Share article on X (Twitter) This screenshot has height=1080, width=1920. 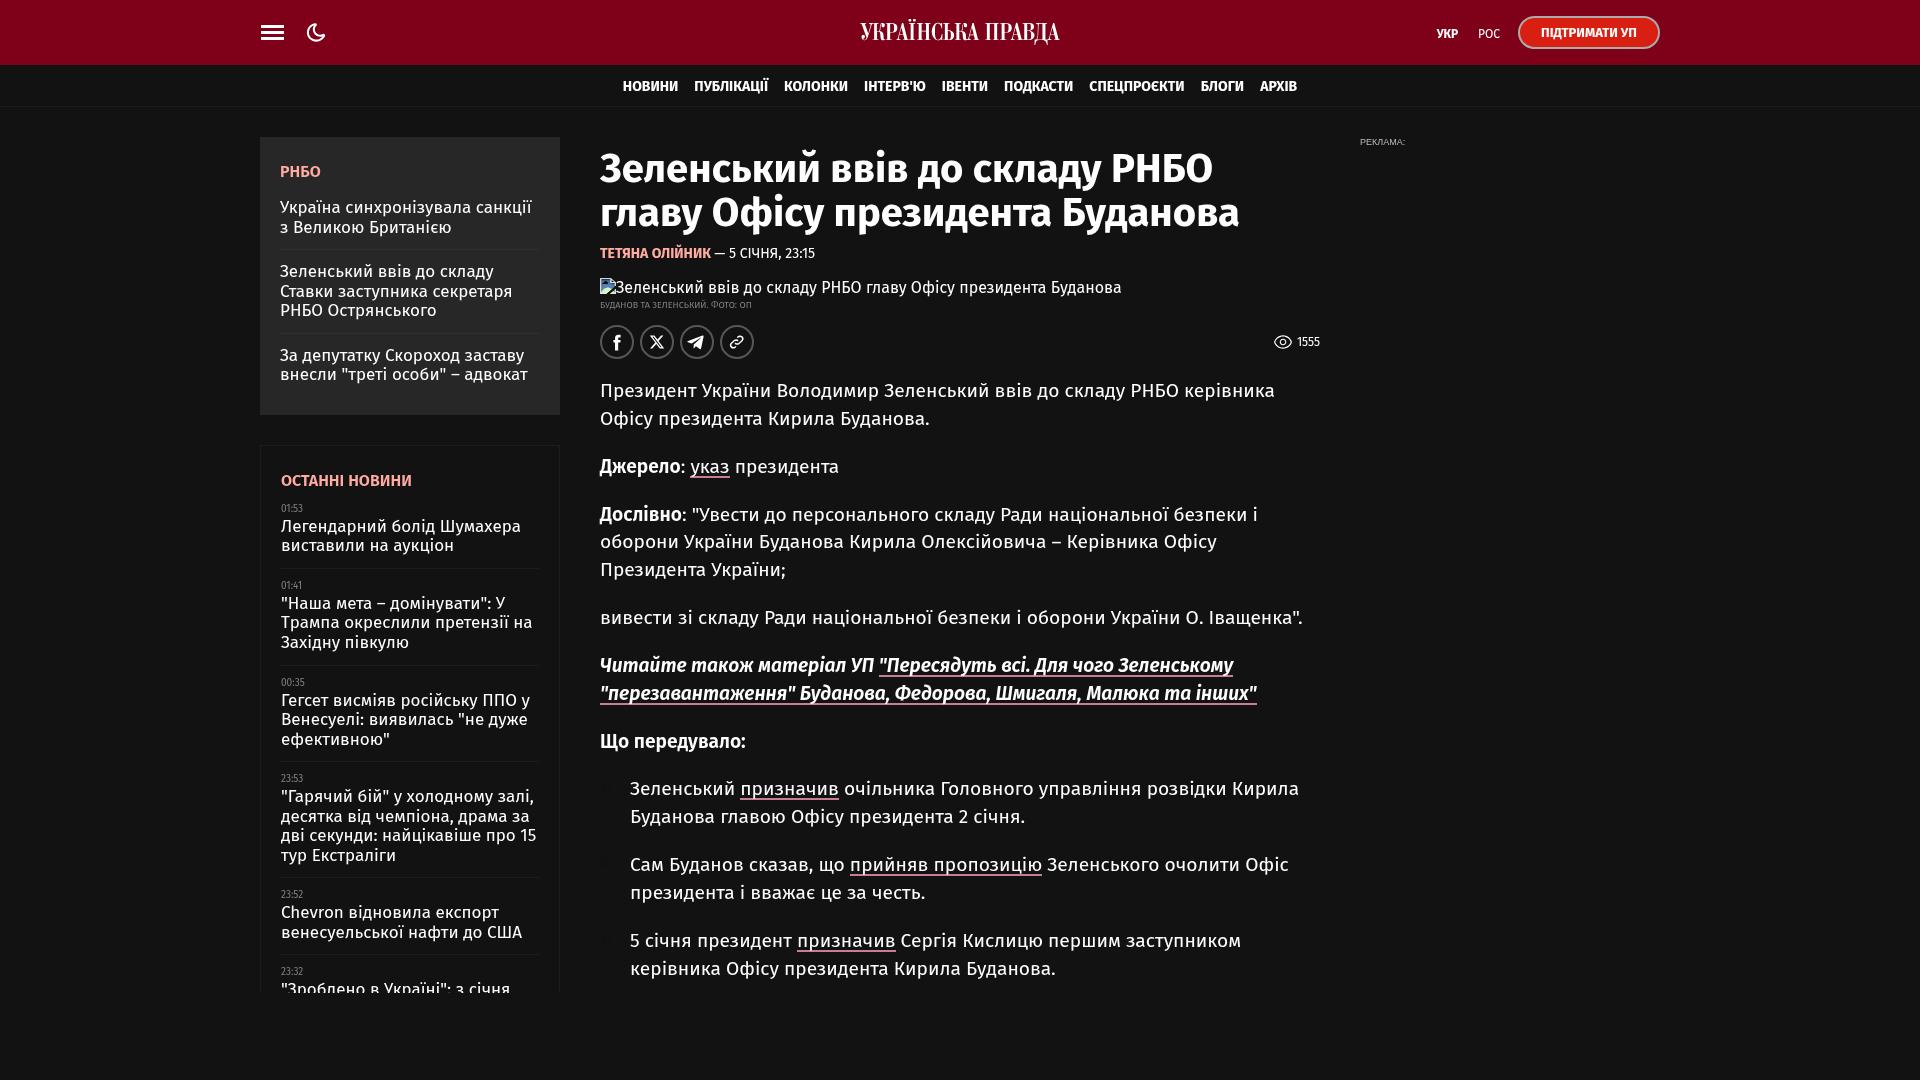(x=657, y=342)
